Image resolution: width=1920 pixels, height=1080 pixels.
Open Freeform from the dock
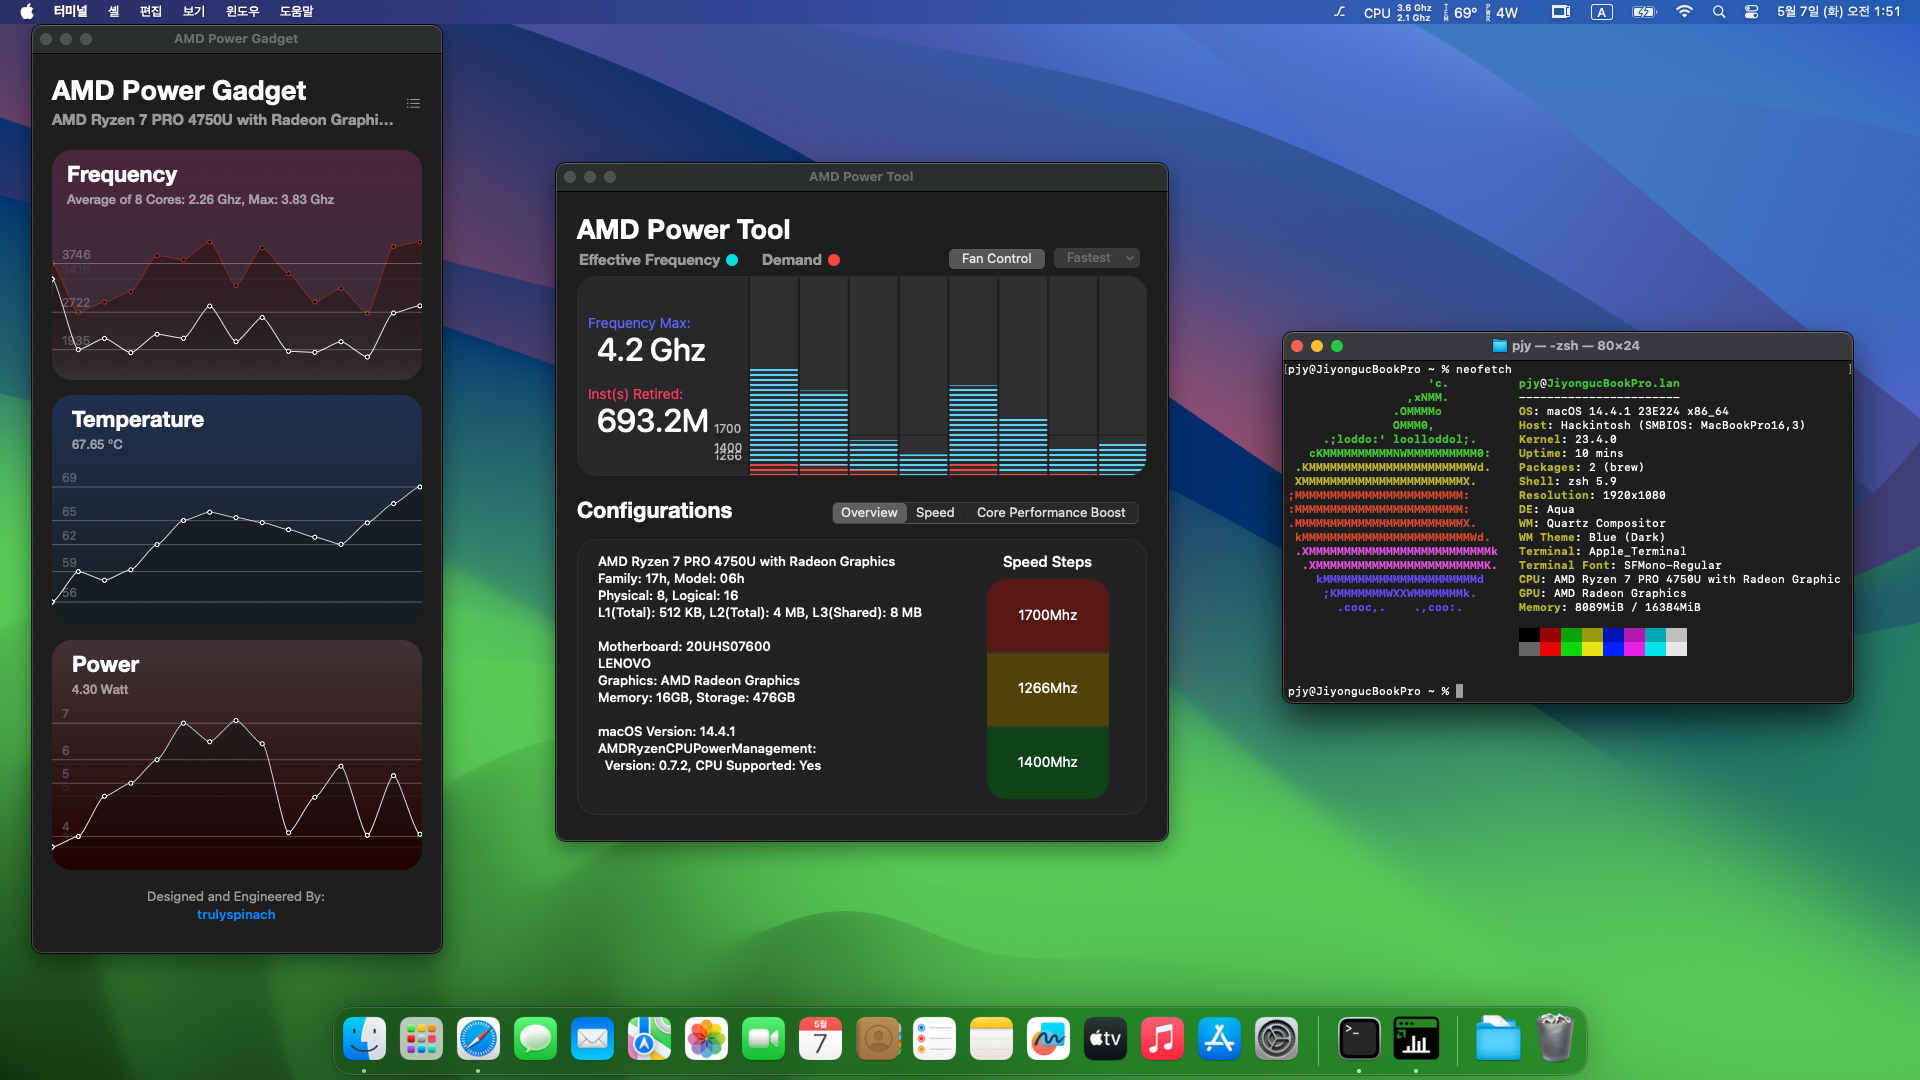click(1048, 1039)
